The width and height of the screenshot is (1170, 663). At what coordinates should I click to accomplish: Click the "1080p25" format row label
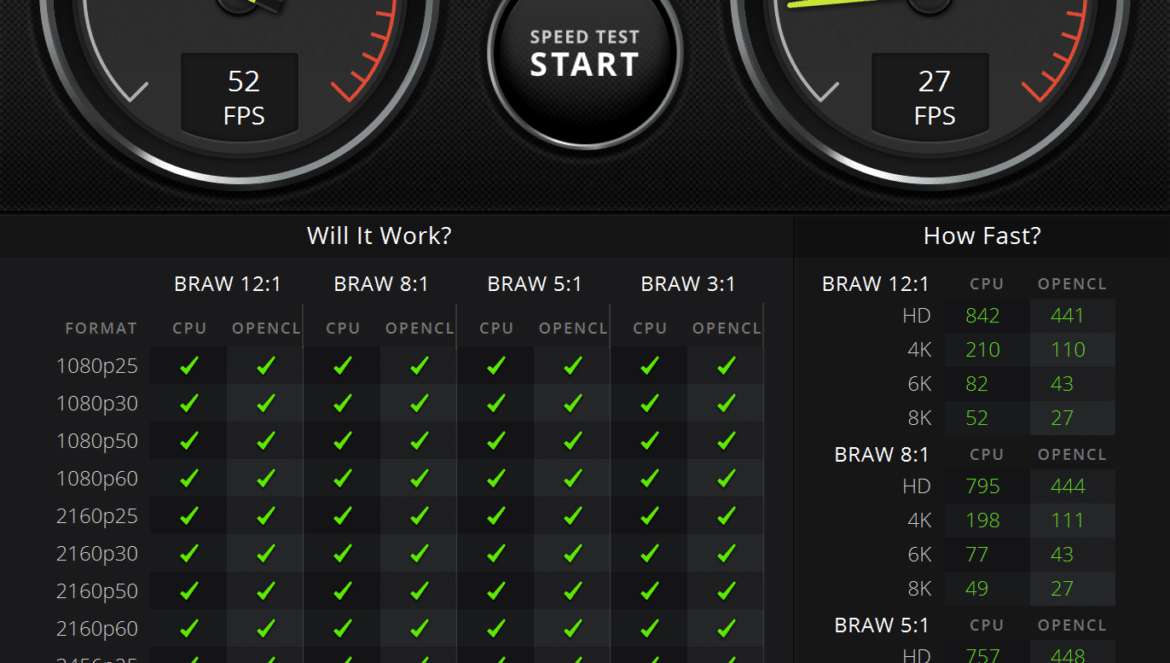click(x=97, y=365)
